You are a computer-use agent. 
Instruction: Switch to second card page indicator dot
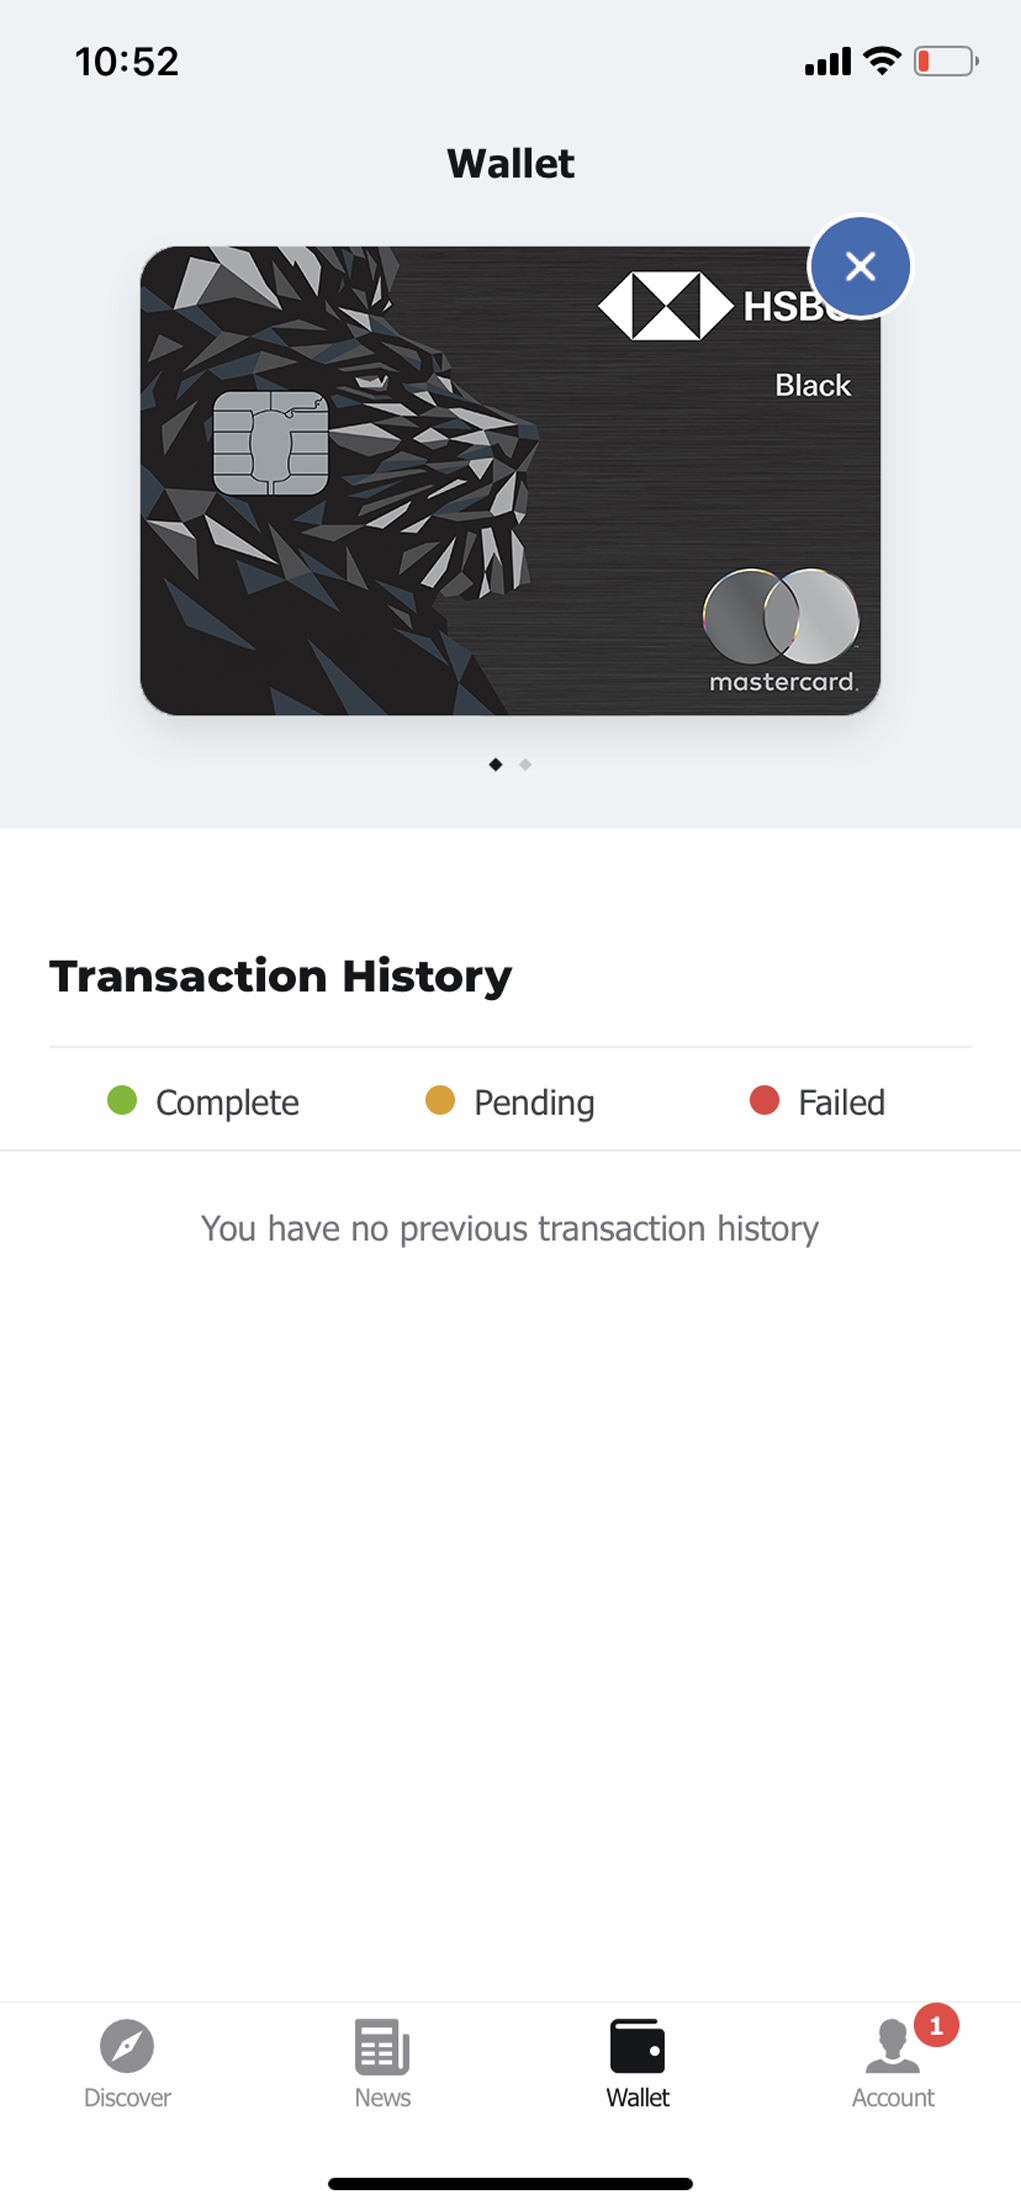[x=525, y=765]
